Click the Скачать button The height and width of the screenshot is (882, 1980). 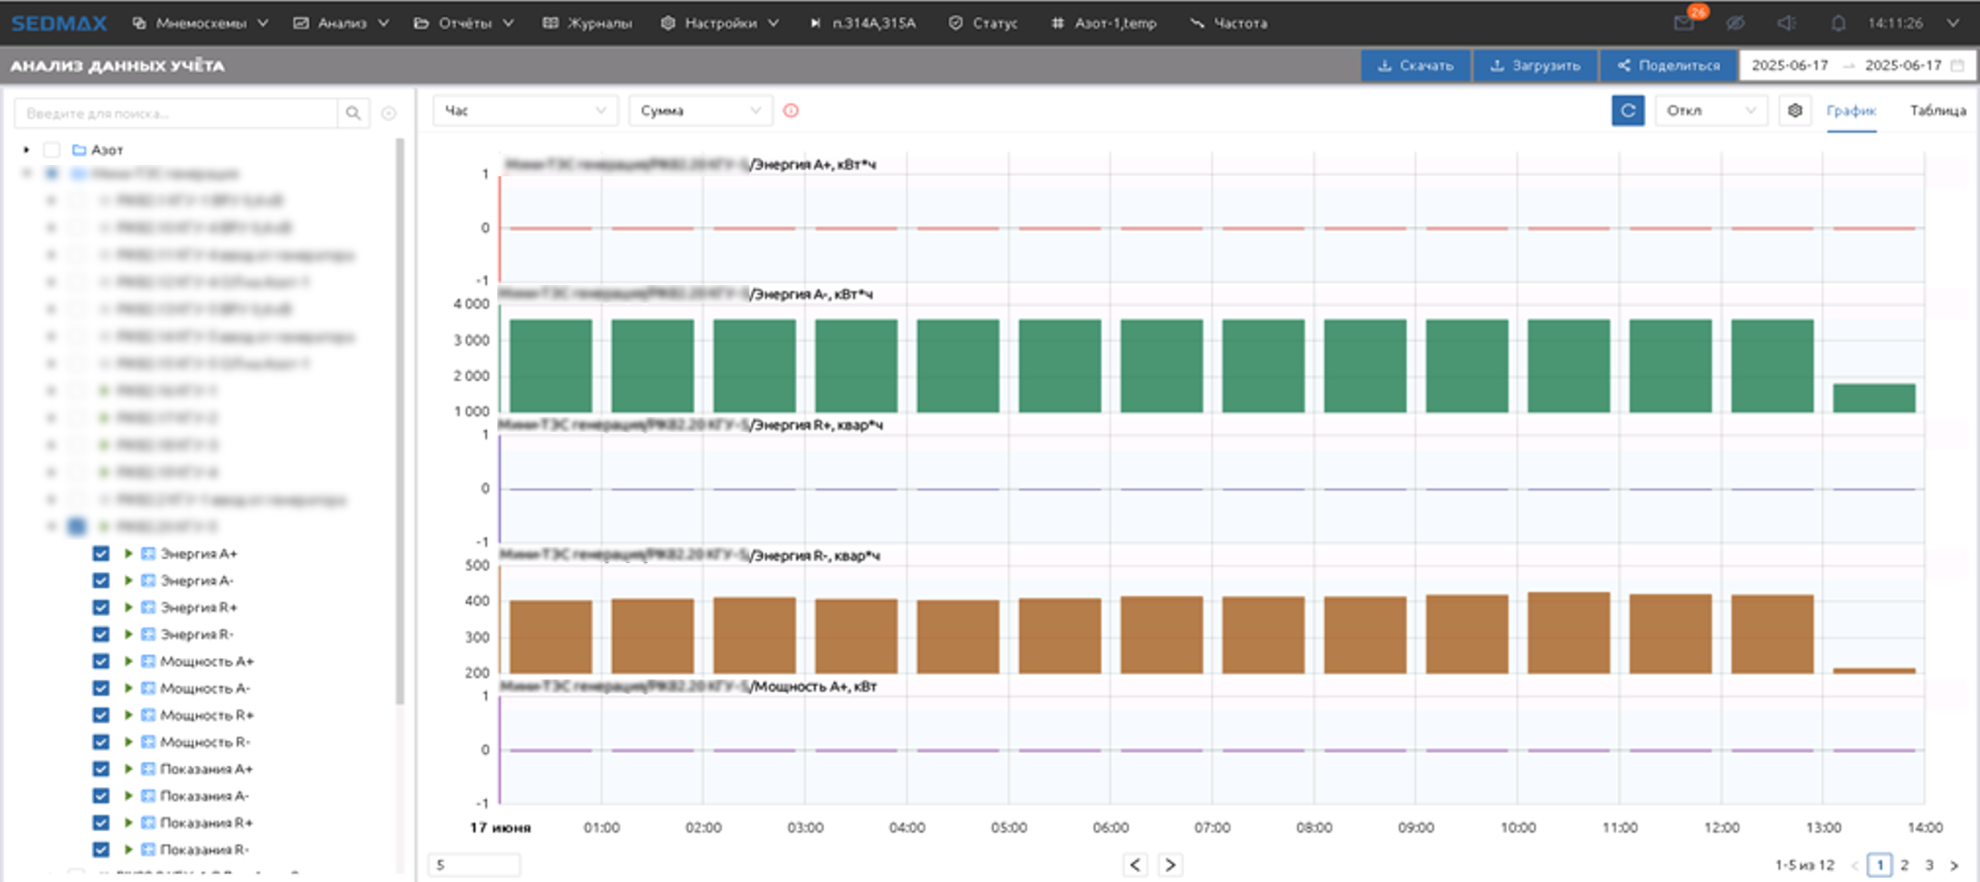click(1415, 66)
